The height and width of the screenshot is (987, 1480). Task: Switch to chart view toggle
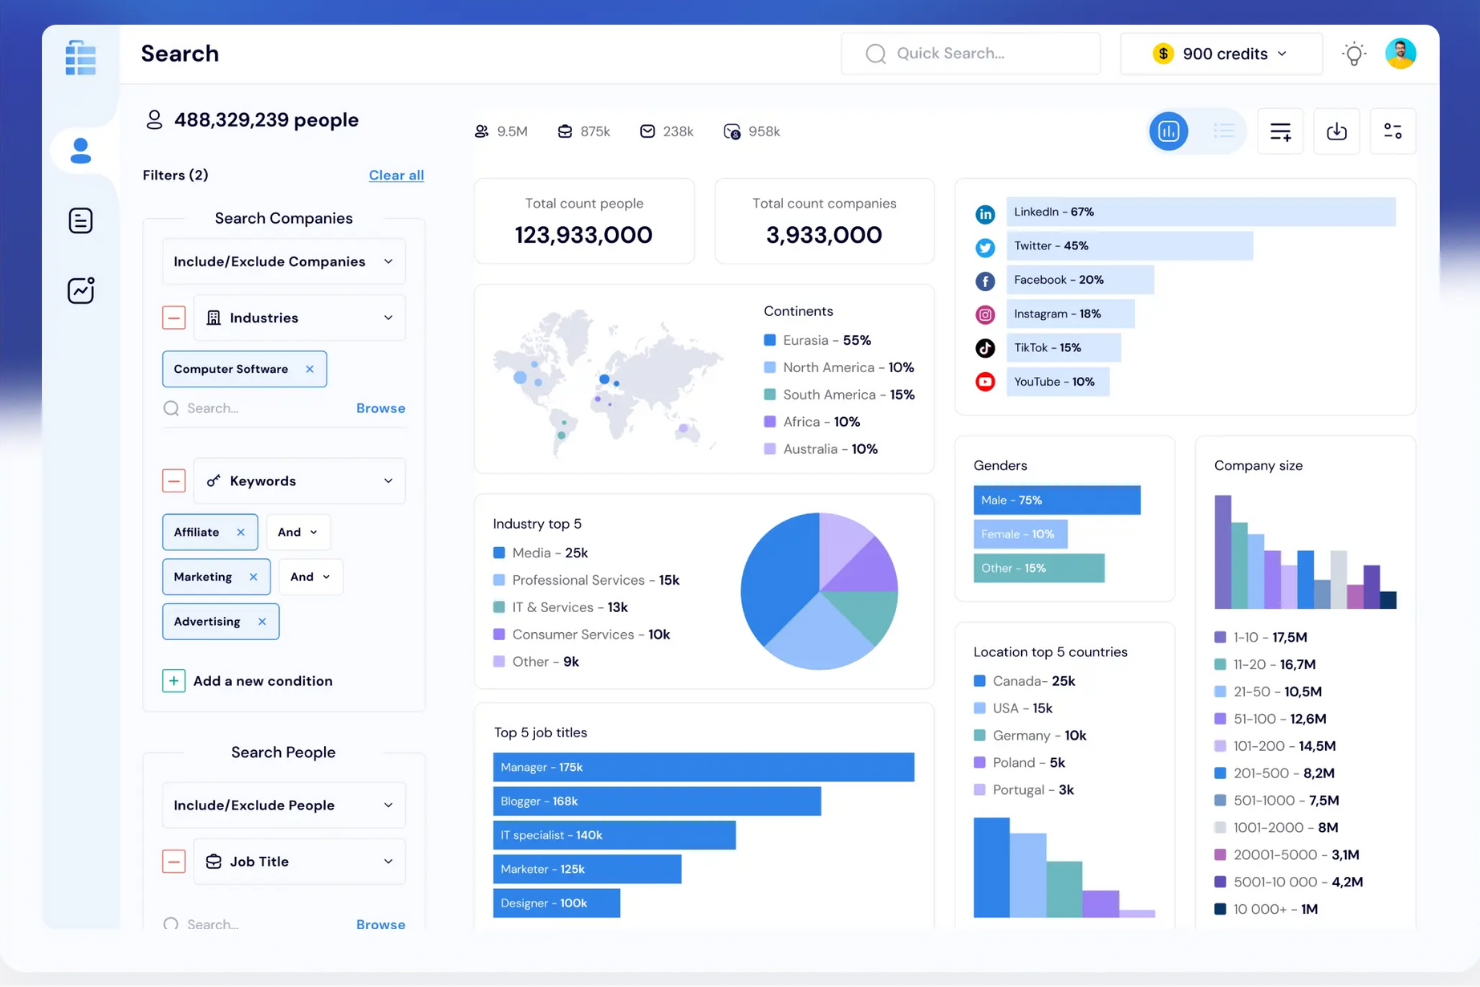1168,131
